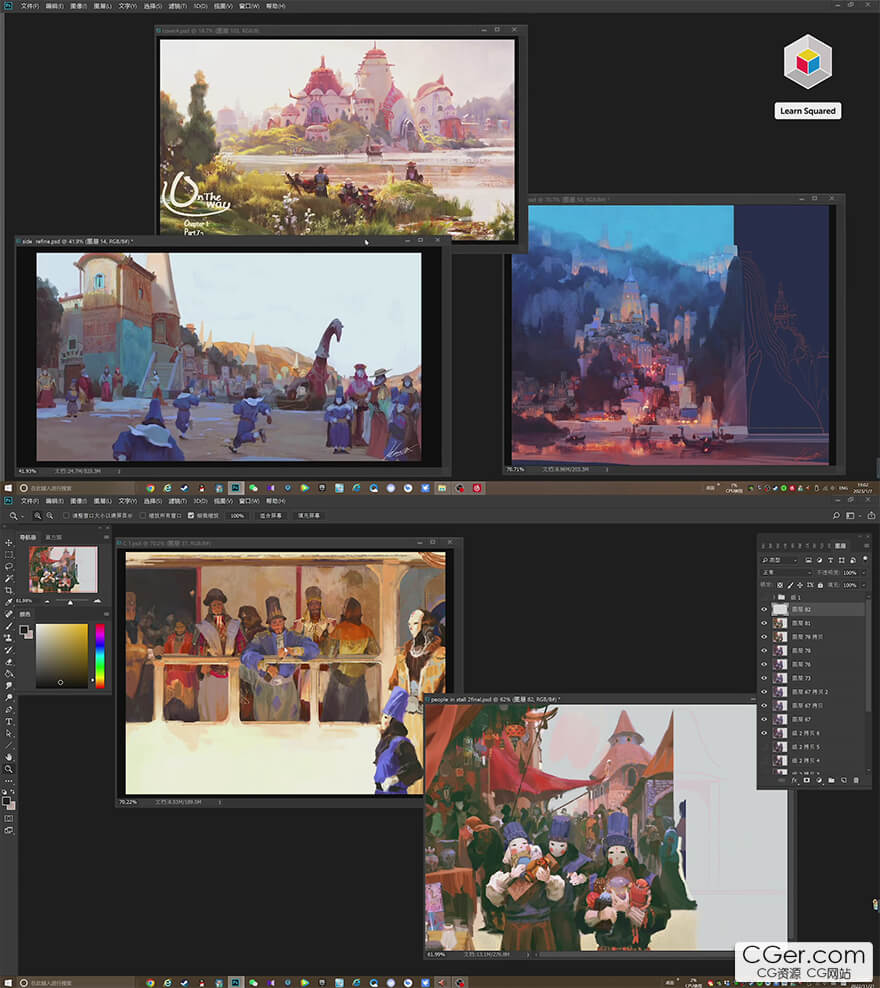
Task: Select the Clone Stamp tool
Action: [9, 638]
